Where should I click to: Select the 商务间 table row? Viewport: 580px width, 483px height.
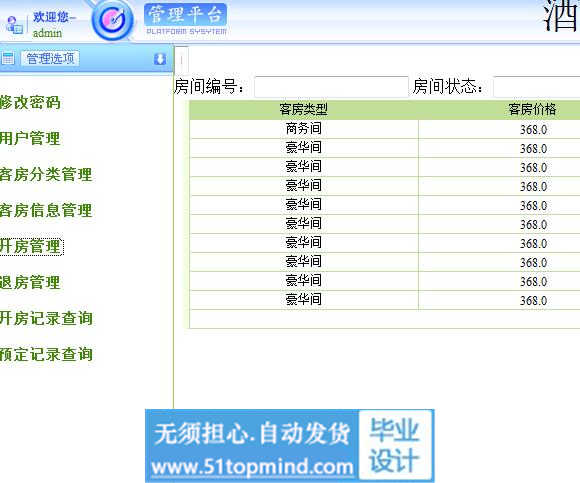pyautogui.click(x=385, y=129)
